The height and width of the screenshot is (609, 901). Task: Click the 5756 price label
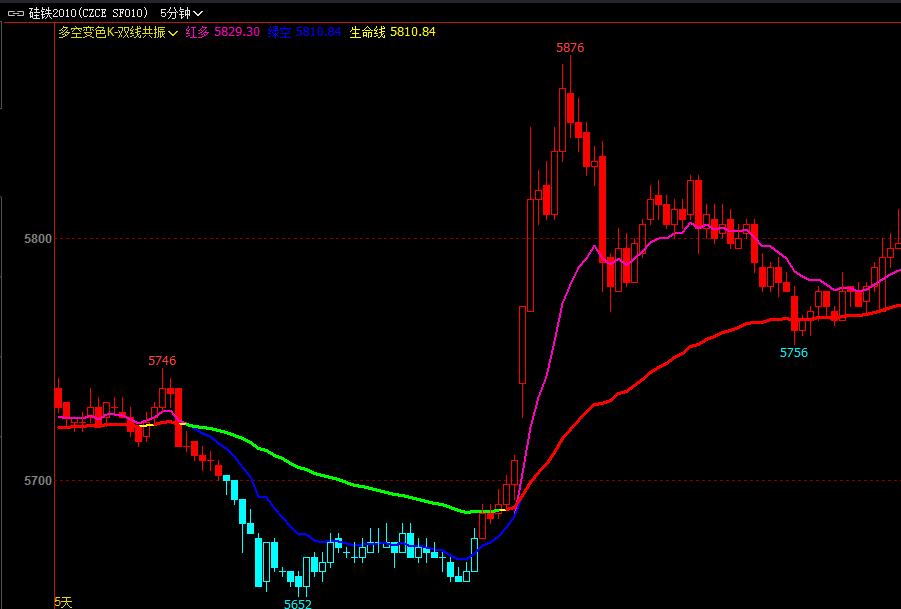coord(794,353)
